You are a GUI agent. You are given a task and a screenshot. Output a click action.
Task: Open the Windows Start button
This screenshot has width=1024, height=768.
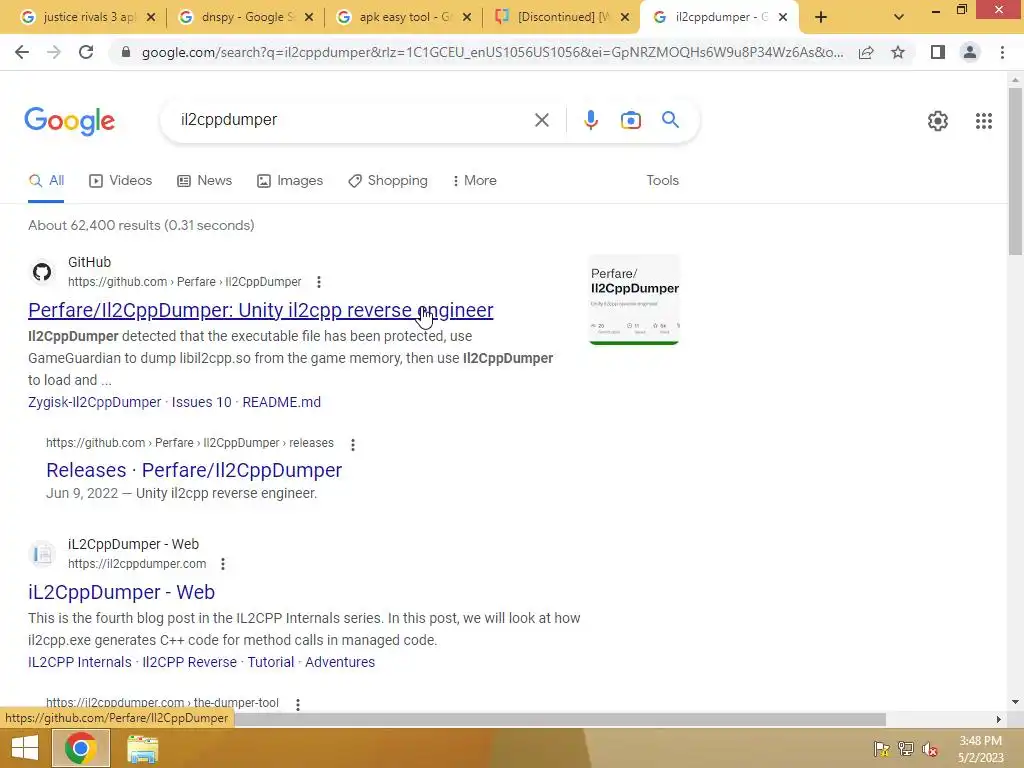(25, 748)
